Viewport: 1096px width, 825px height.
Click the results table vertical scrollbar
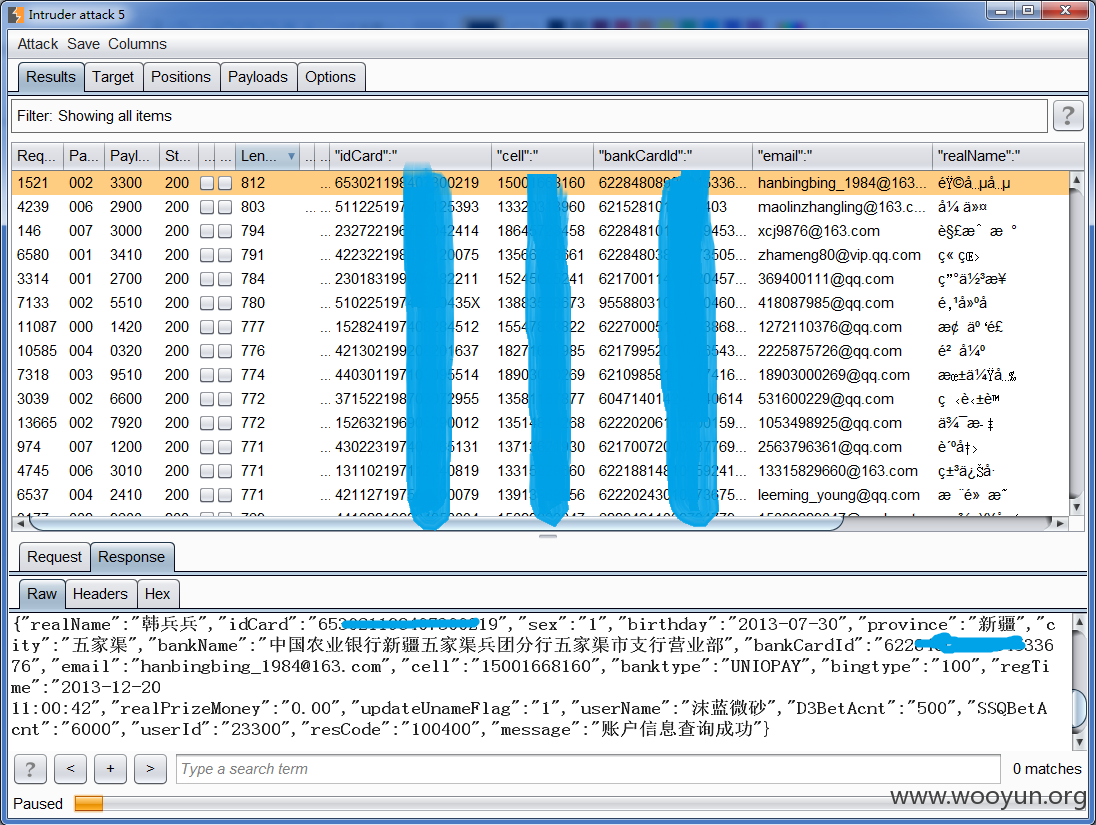pyautogui.click(x=1076, y=343)
